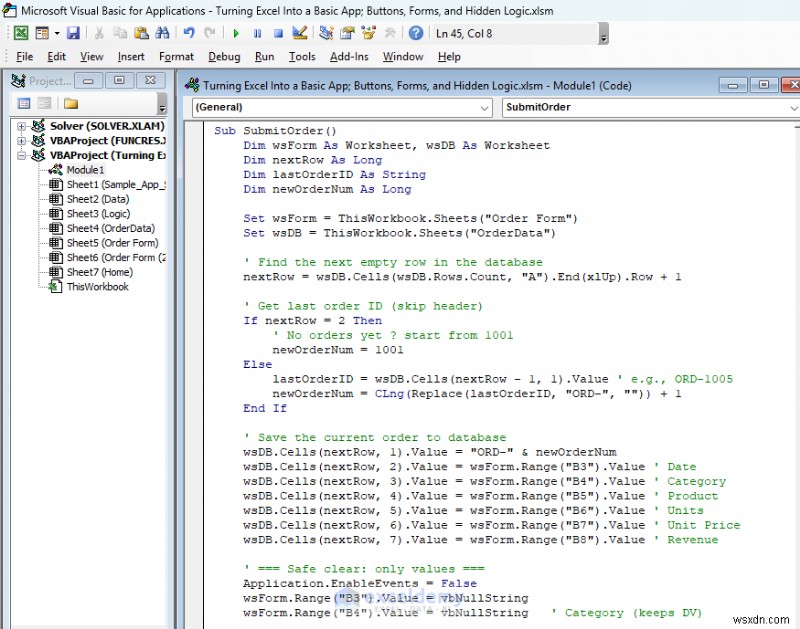This screenshot has height=629, width=800.
Task: Save the workbook with the disk icon
Action: [x=73, y=33]
